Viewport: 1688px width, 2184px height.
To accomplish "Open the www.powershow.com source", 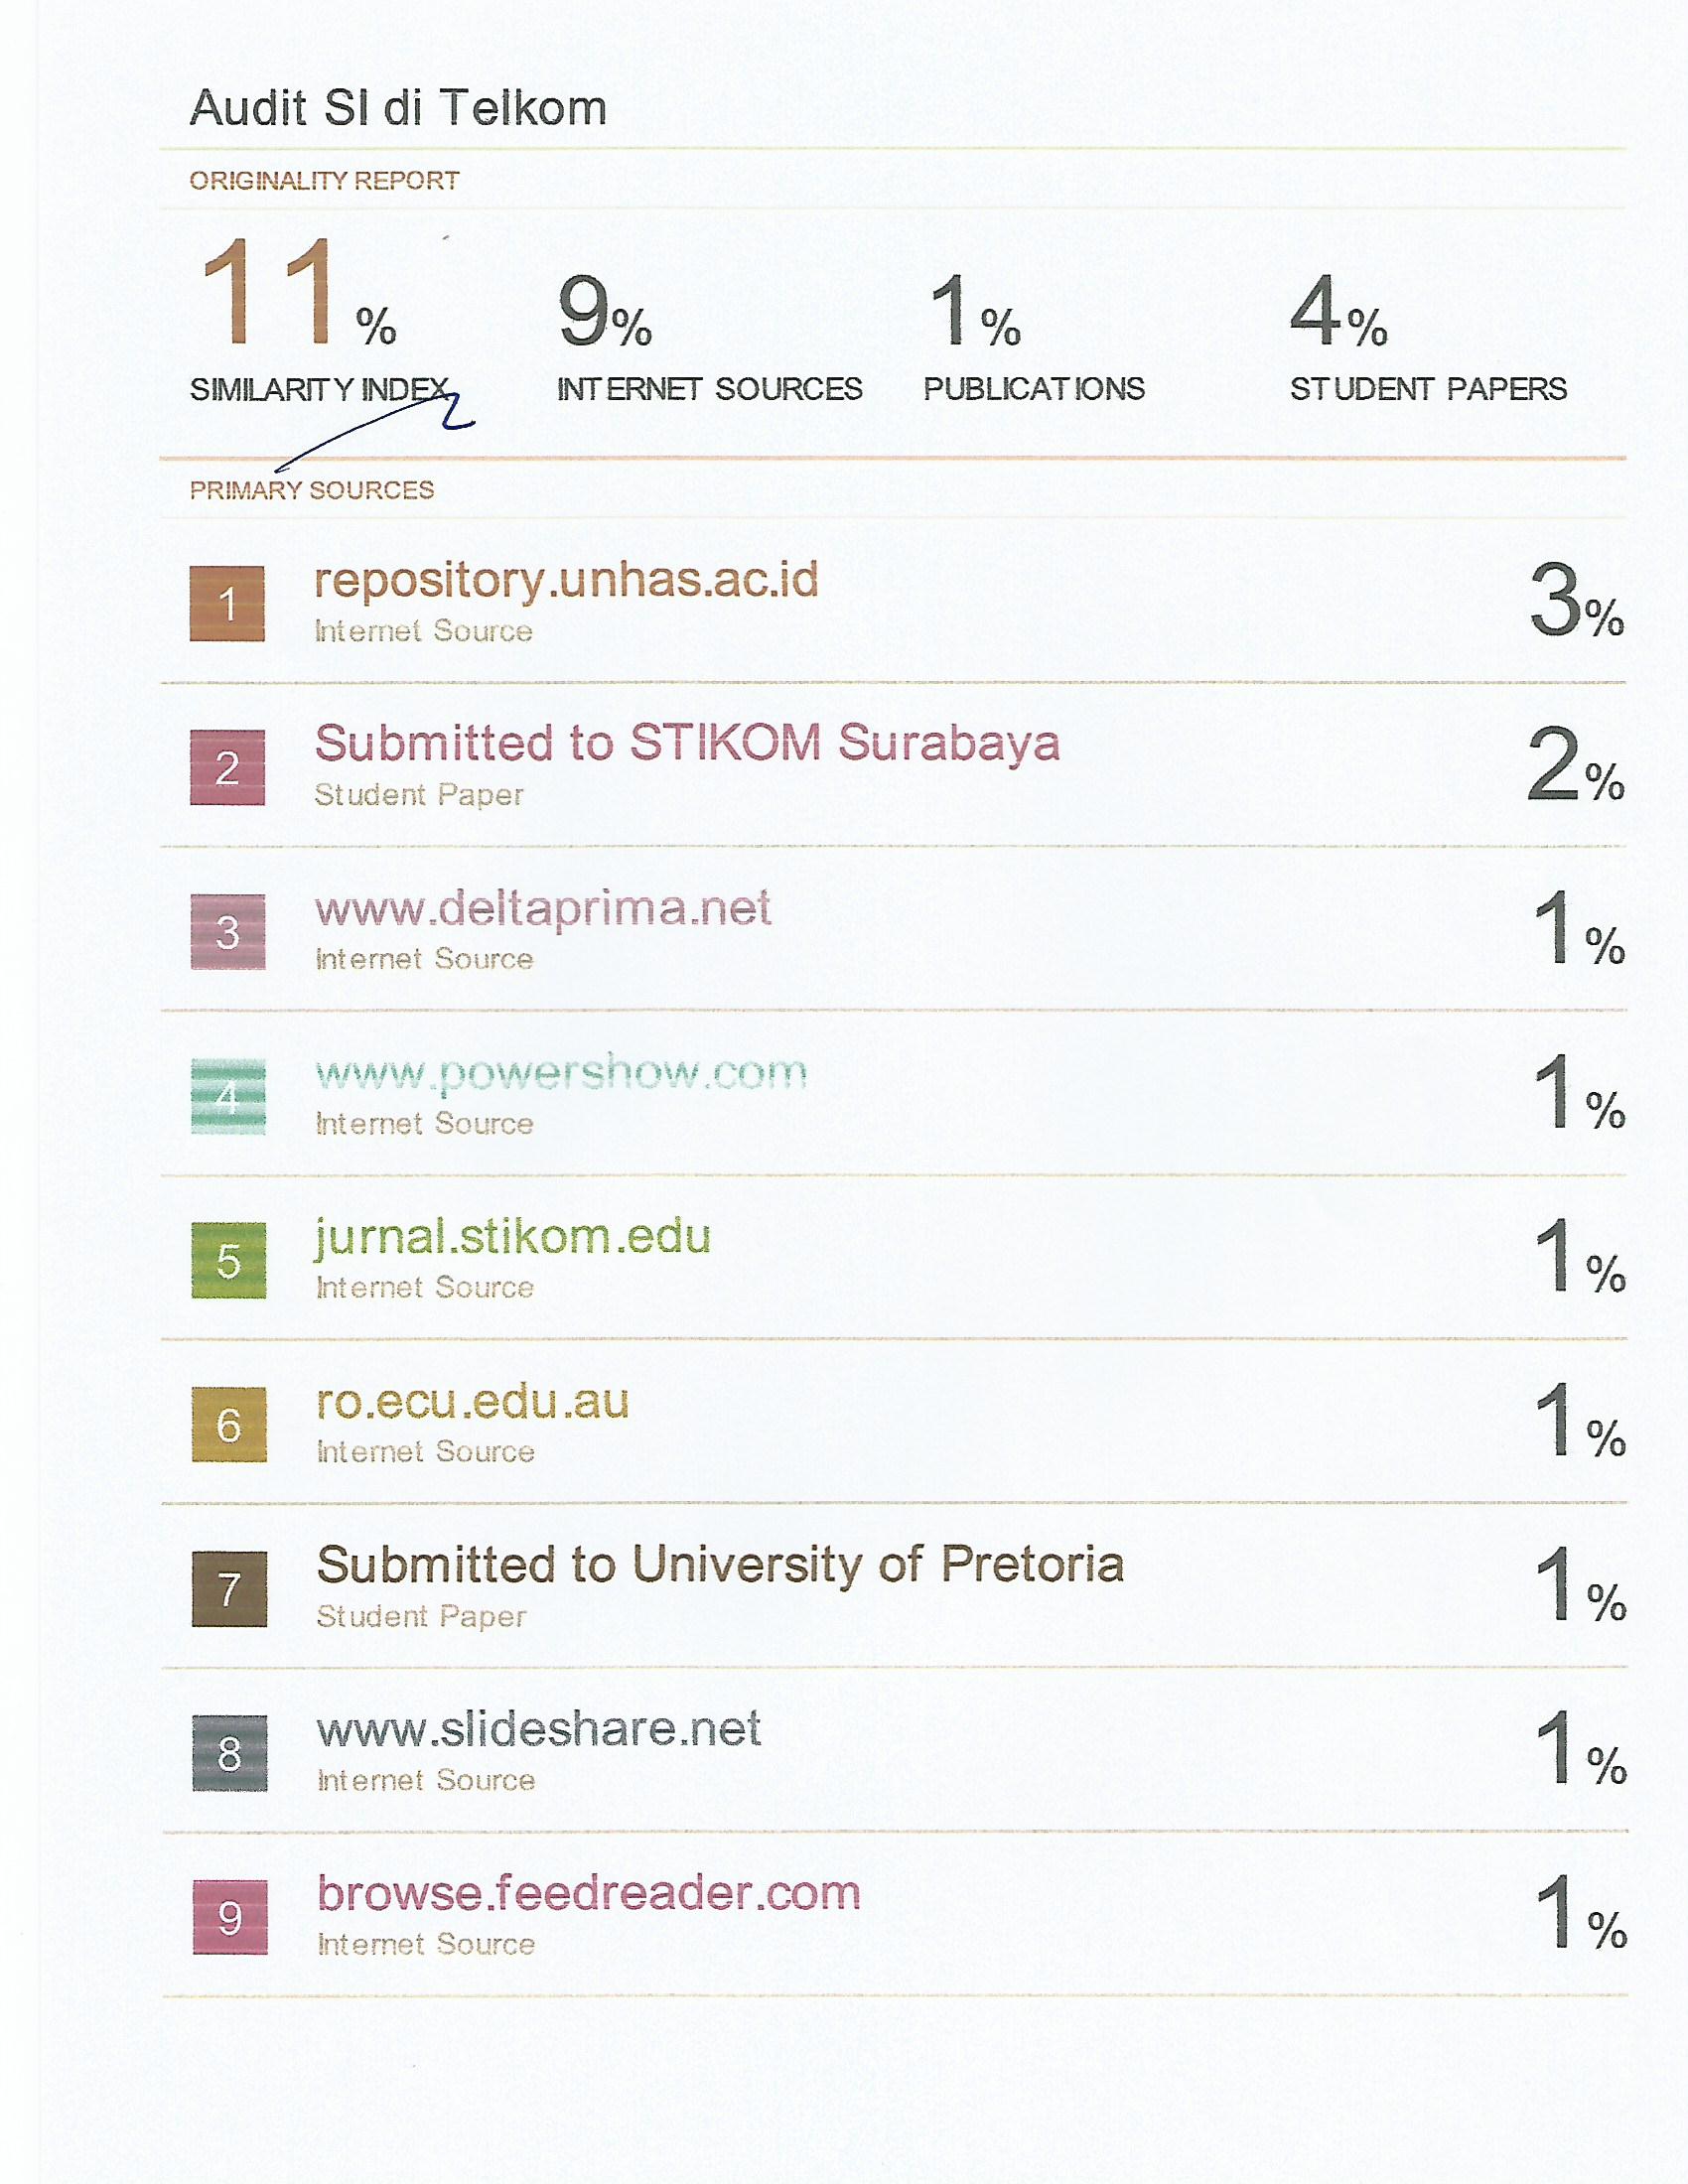I will point(561,1072).
